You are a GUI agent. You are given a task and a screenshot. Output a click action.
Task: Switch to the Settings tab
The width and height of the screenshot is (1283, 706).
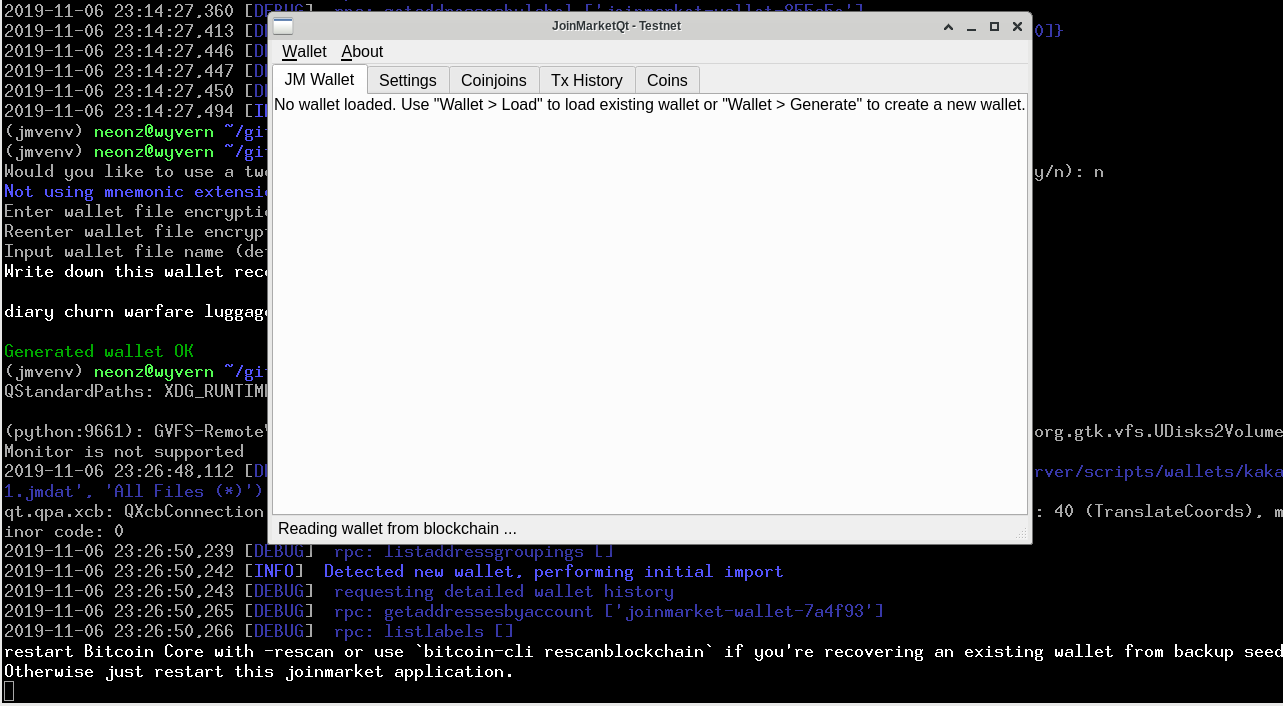pyautogui.click(x=407, y=80)
